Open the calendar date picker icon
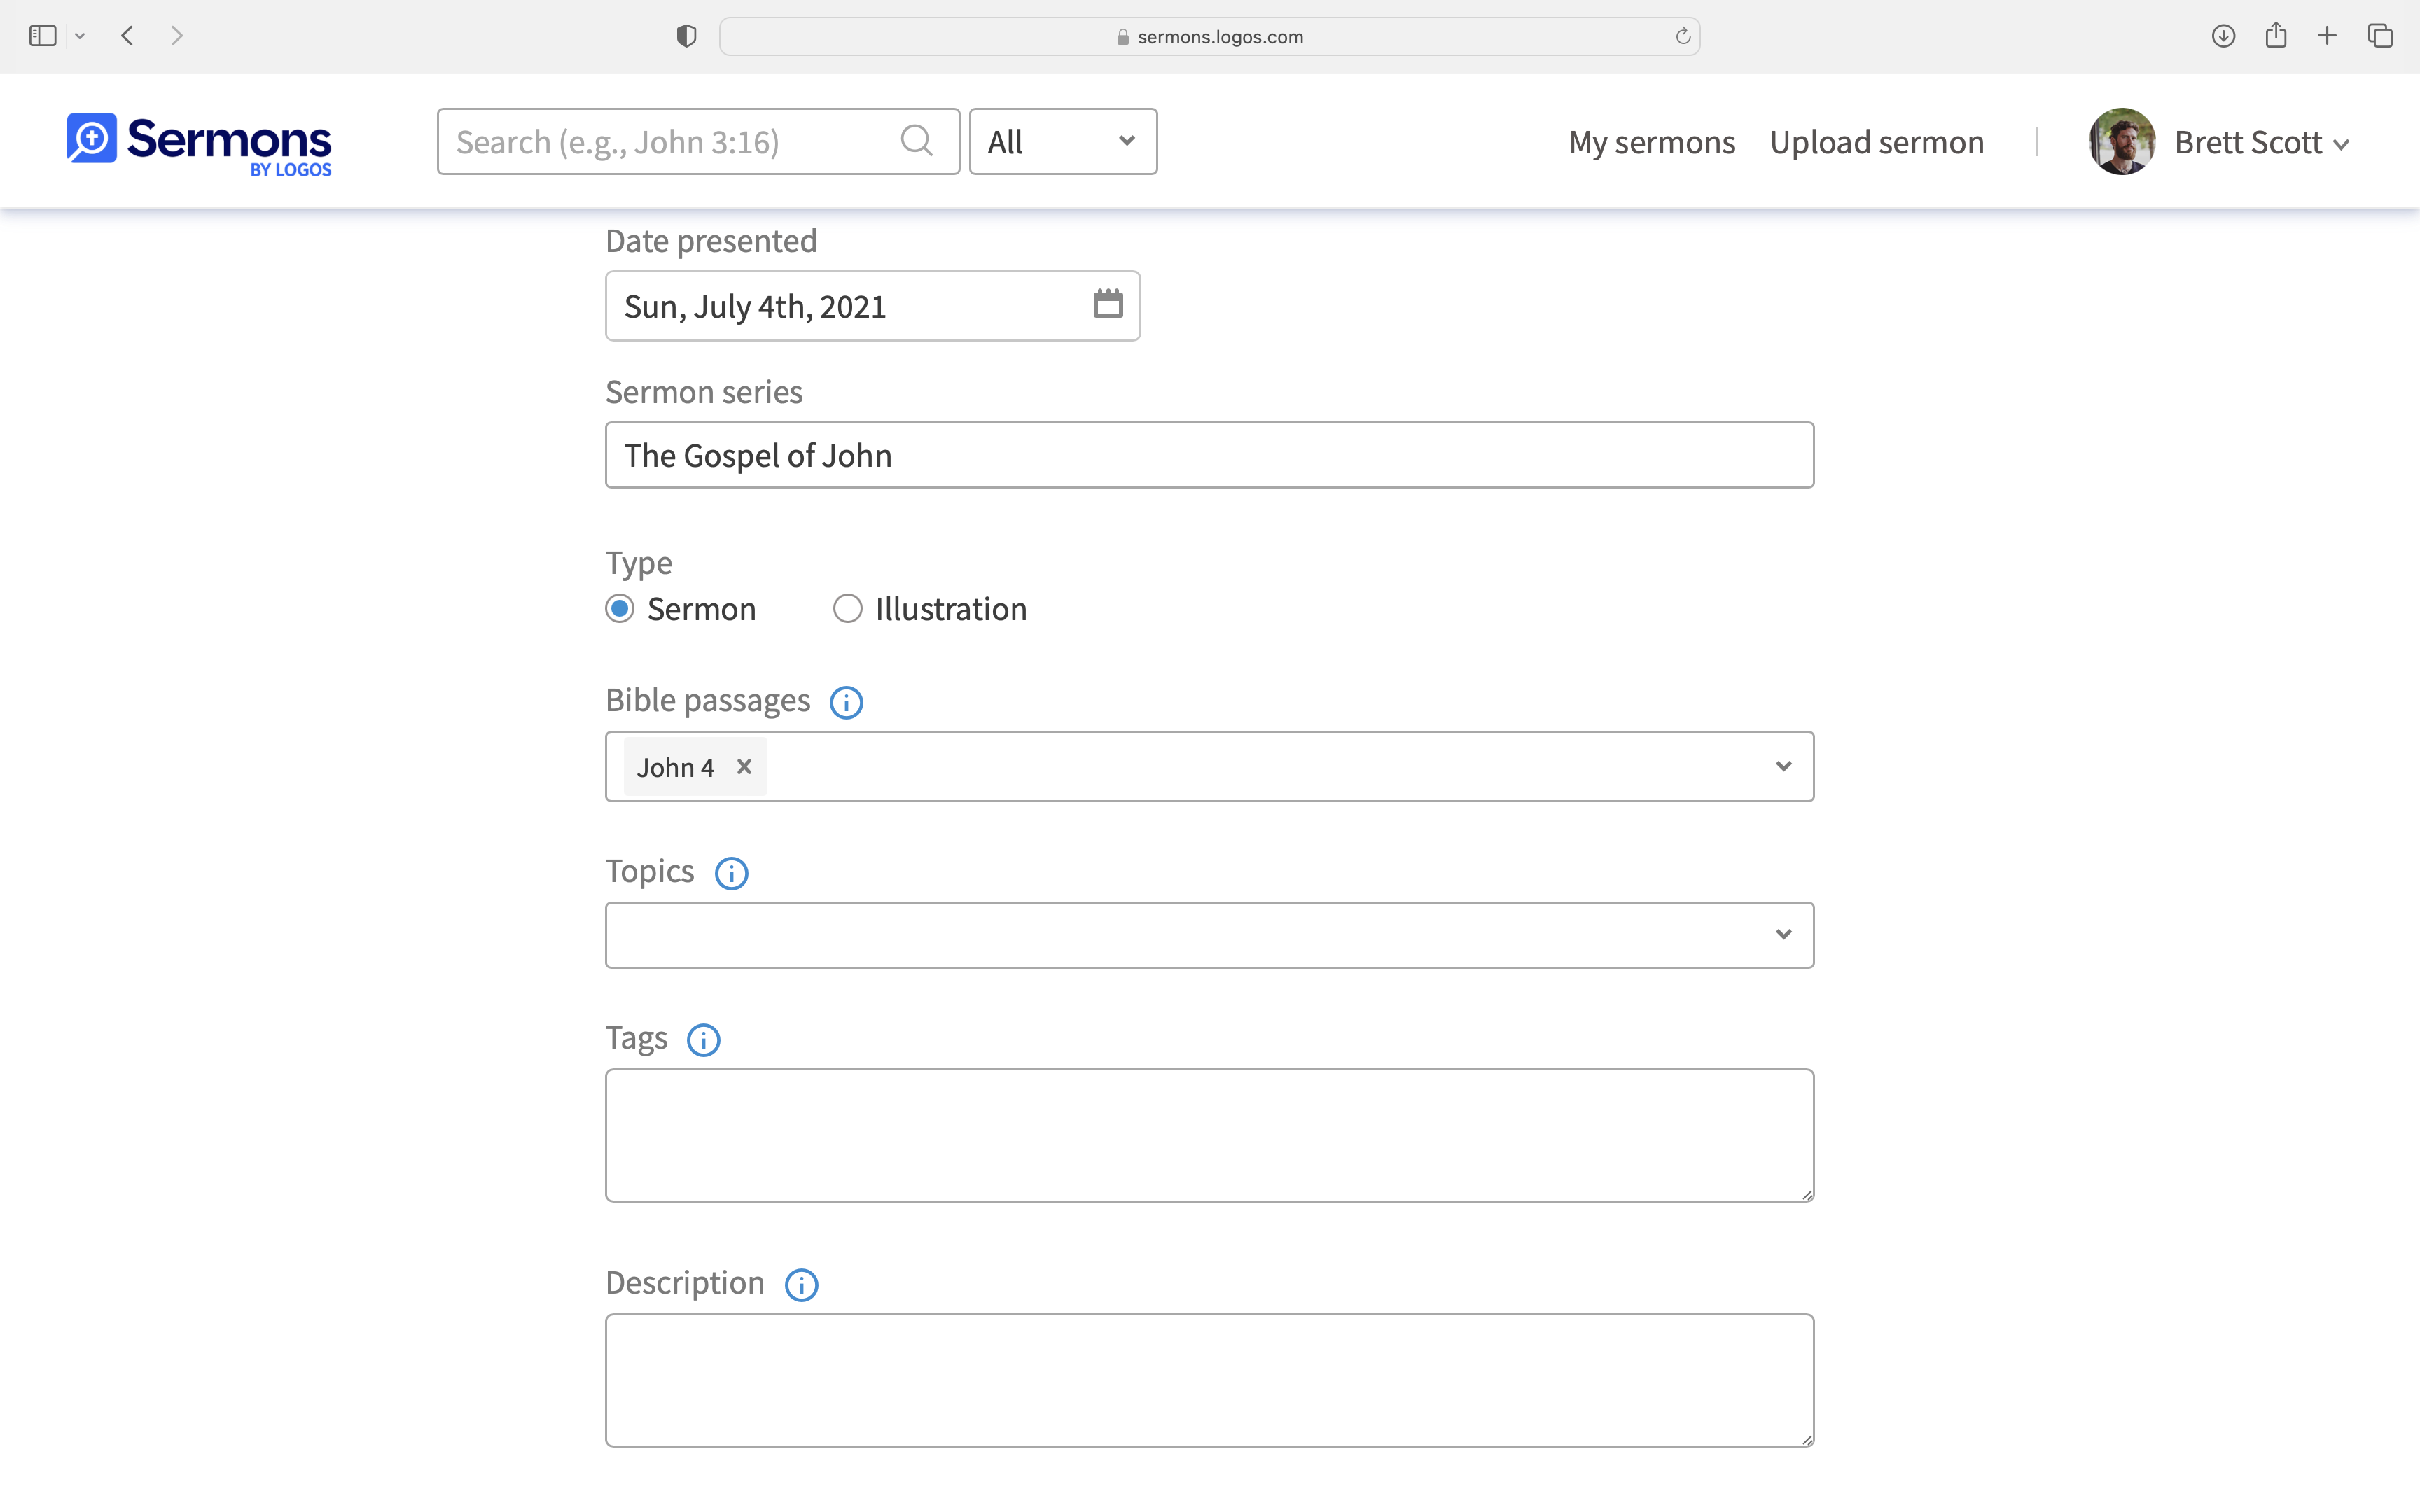Viewport: 2420px width, 1512px height. pos(1108,304)
